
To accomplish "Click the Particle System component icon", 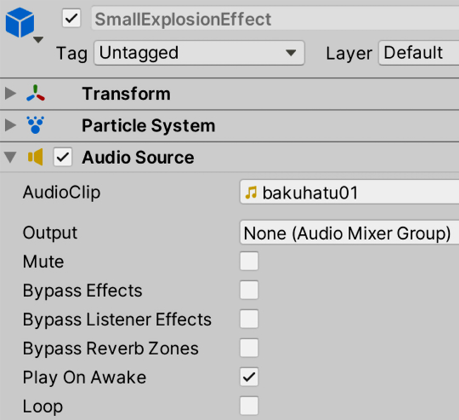I will 35,125.
